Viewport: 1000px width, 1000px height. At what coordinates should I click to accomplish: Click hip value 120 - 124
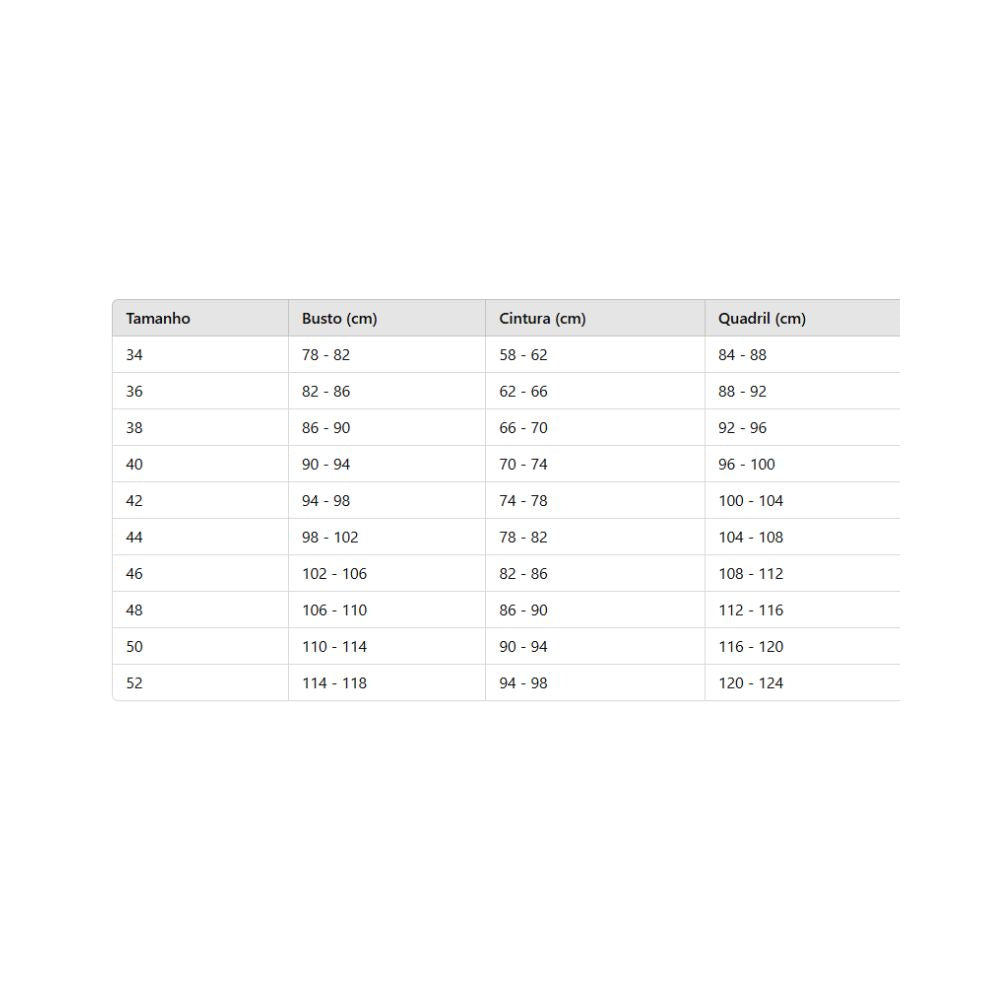point(750,683)
